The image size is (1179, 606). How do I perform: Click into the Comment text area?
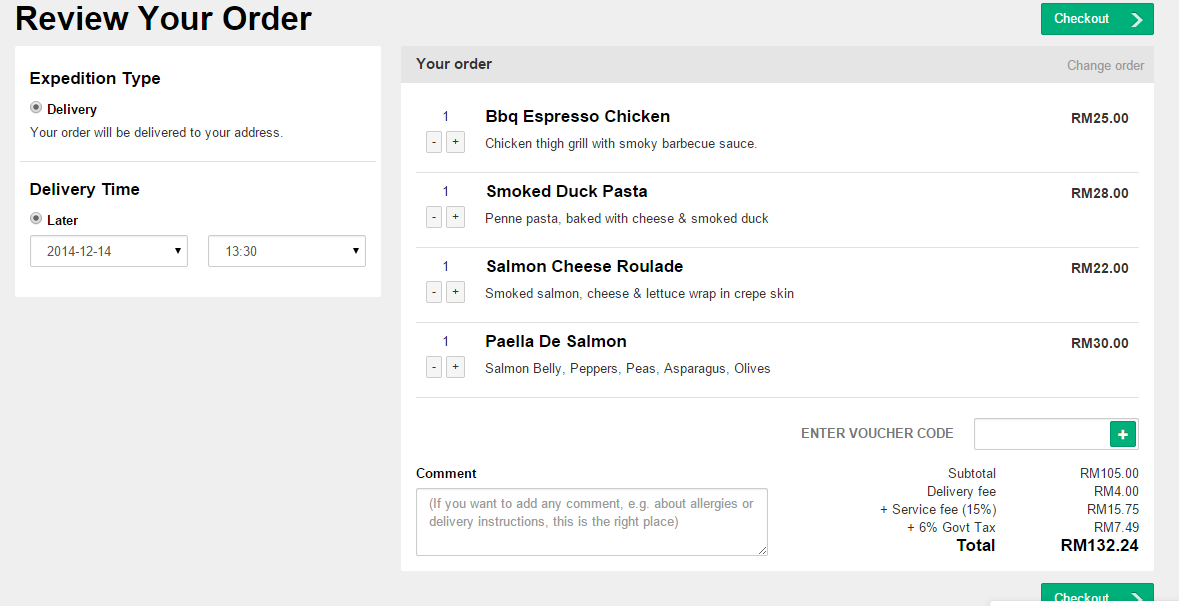pos(591,521)
